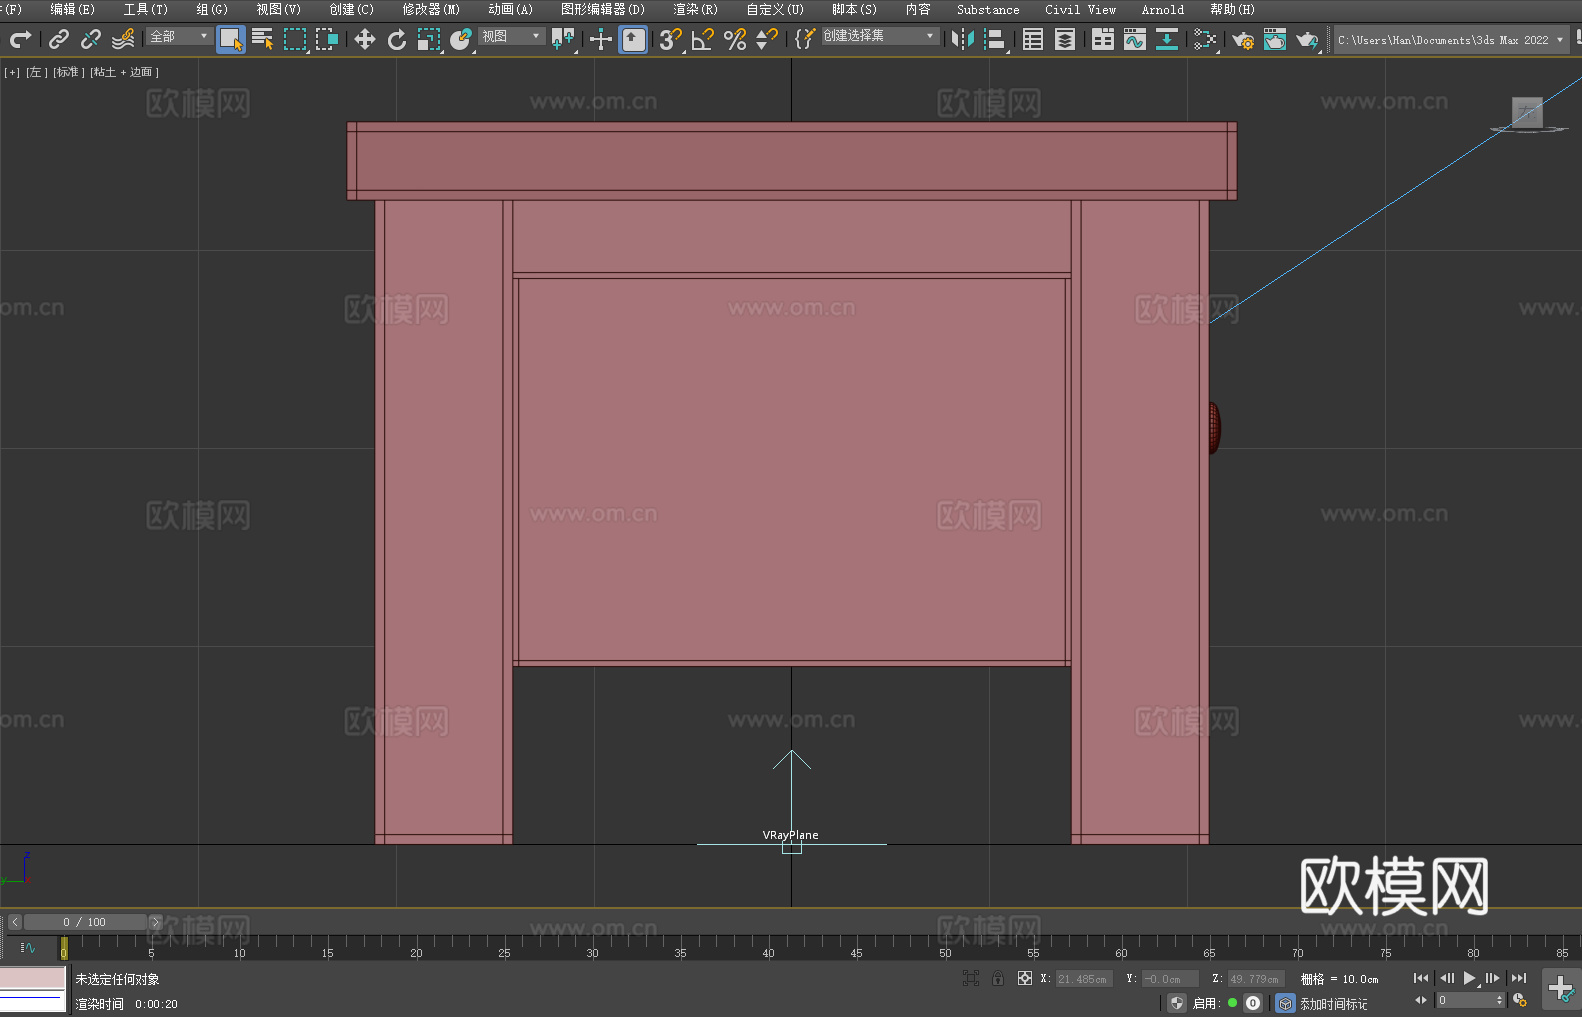1582x1017 pixels.
Task: Click the Set Keys large plus button
Action: coord(1561,989)
